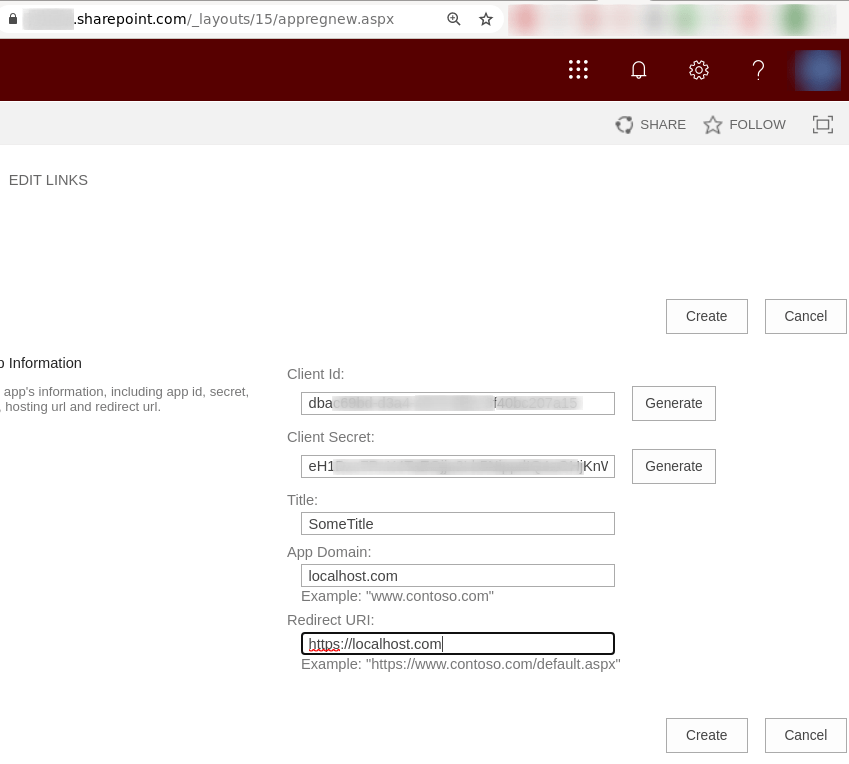The image size is (849, 764).
Task: Open EDIT LINKS
Action: coord(47,180)
